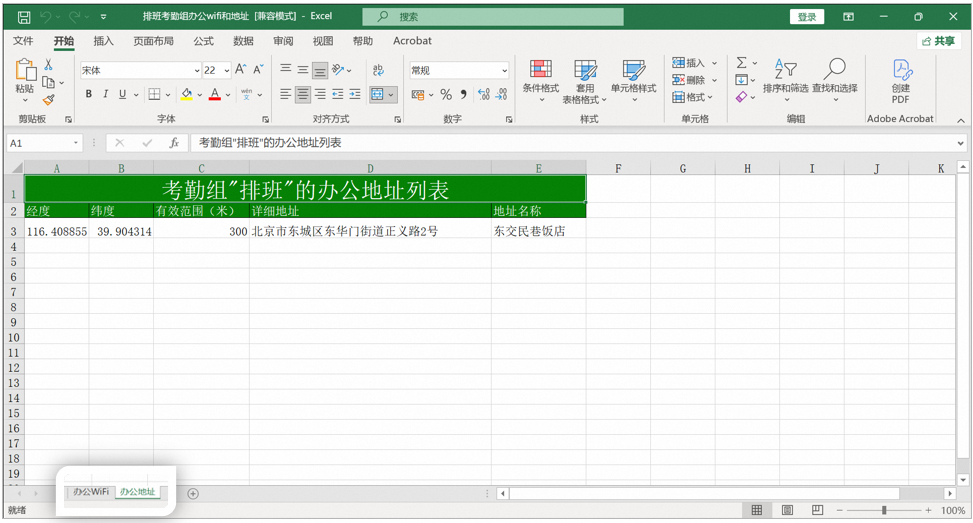
Task: Click the Cell Styles icon
Action: click(x=634, y=69)
